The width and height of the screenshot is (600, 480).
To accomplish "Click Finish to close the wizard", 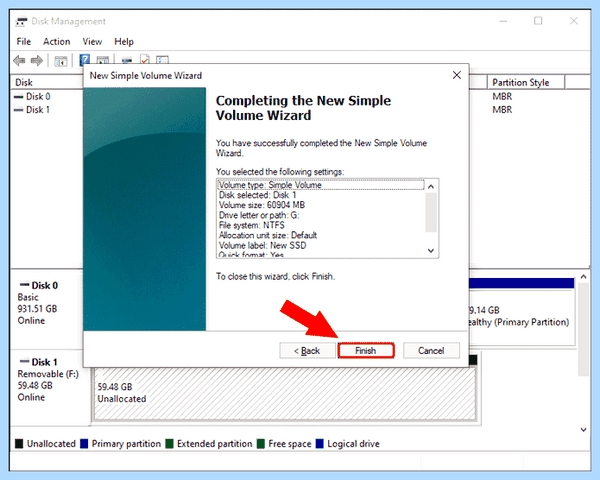I will (x=366, y=351).
